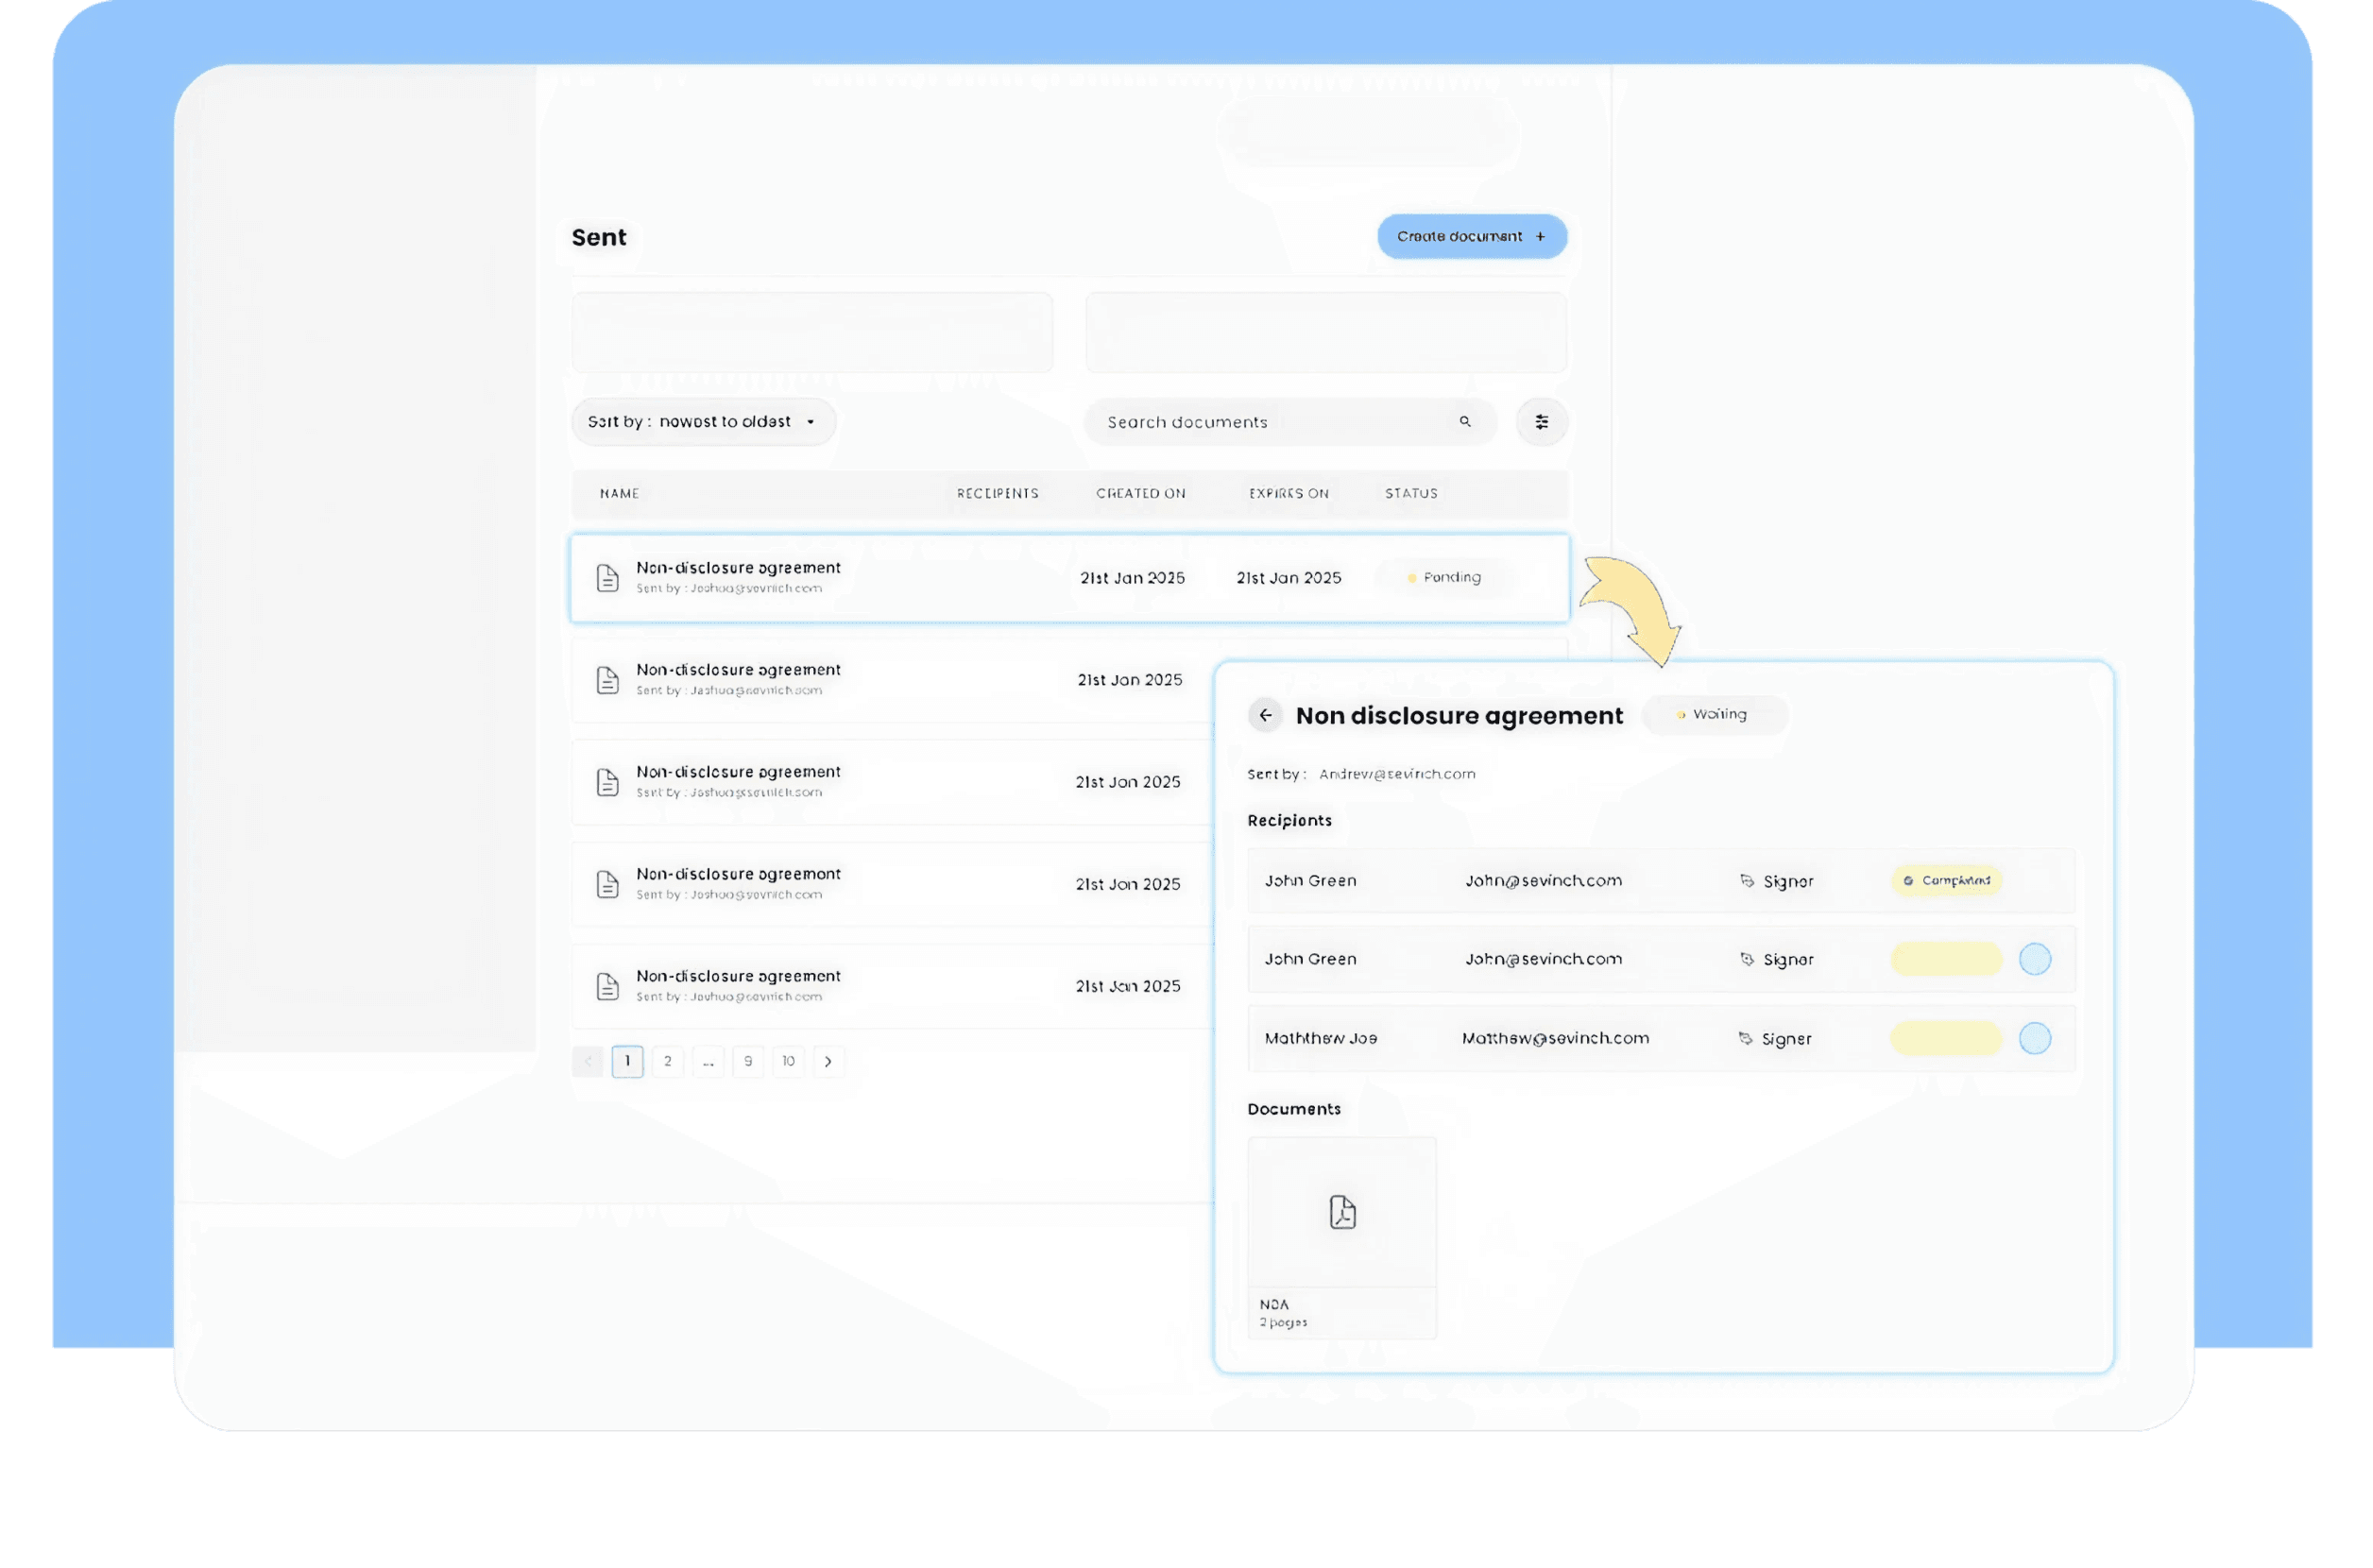Click the document icon in the first row
The height and width of the screenshot is (1568, 2373).
pyautogui.click(x=607, y=578)
